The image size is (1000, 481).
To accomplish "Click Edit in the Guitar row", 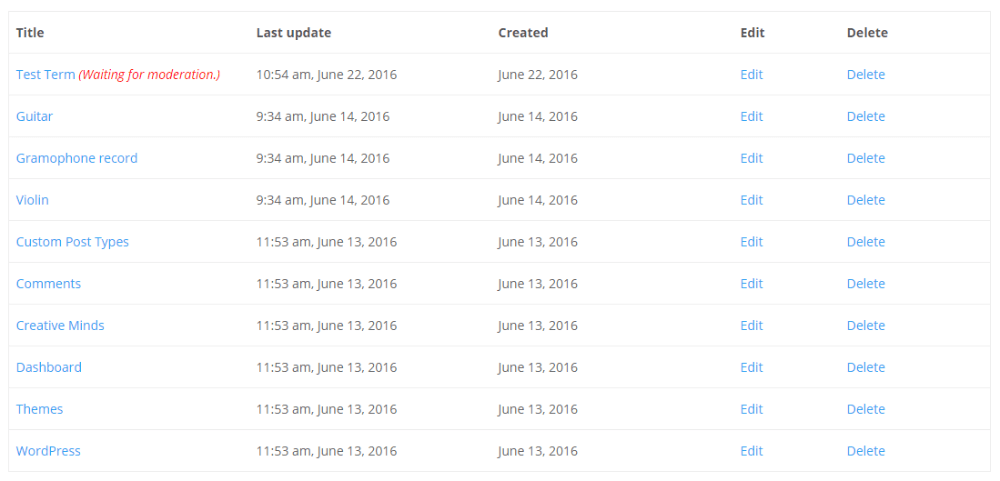I will click(x=751, y=117).
